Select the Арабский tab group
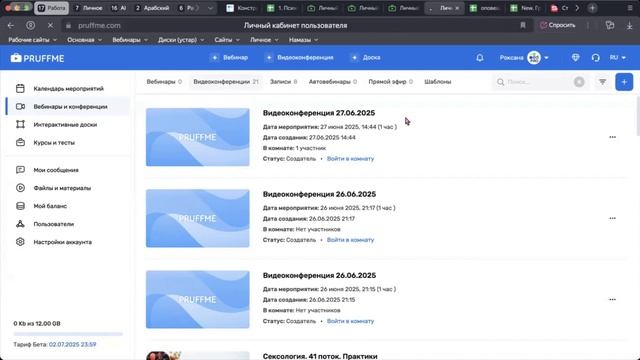The width and height of the screenshot is (640, 360). tap(152, 8)
